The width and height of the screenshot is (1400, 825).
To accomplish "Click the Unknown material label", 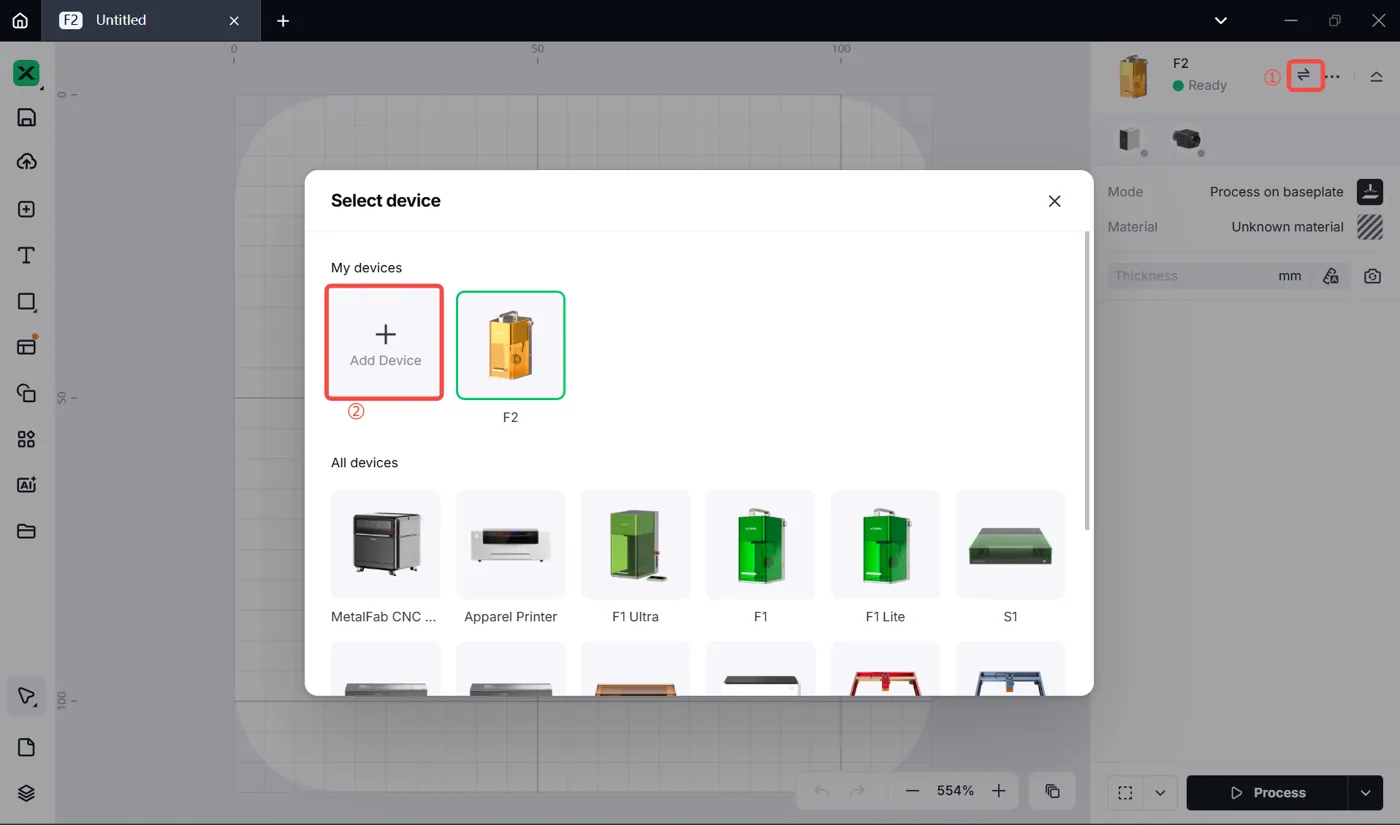I will 1287,227.
